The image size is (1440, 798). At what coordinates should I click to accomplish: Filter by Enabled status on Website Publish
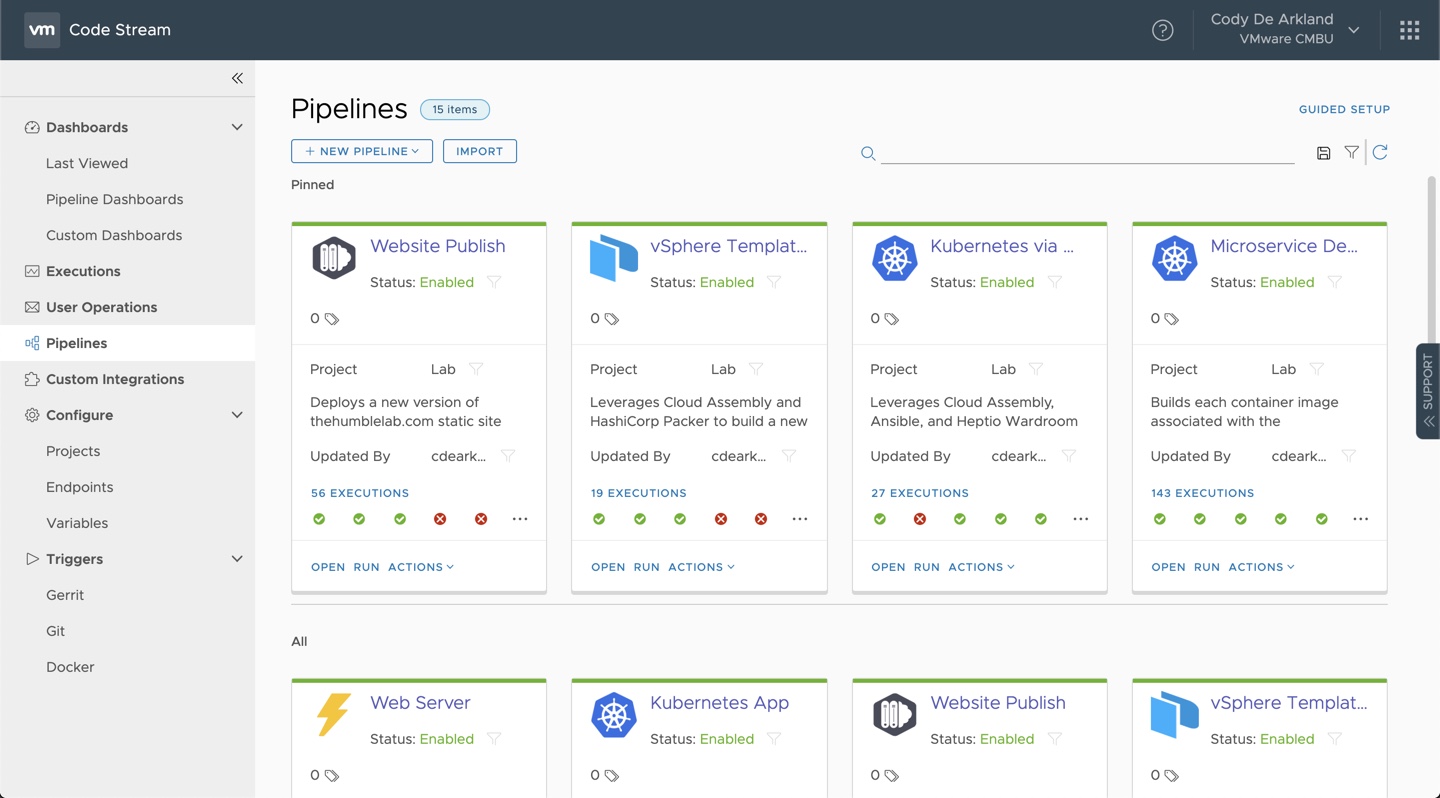(494, 282)
